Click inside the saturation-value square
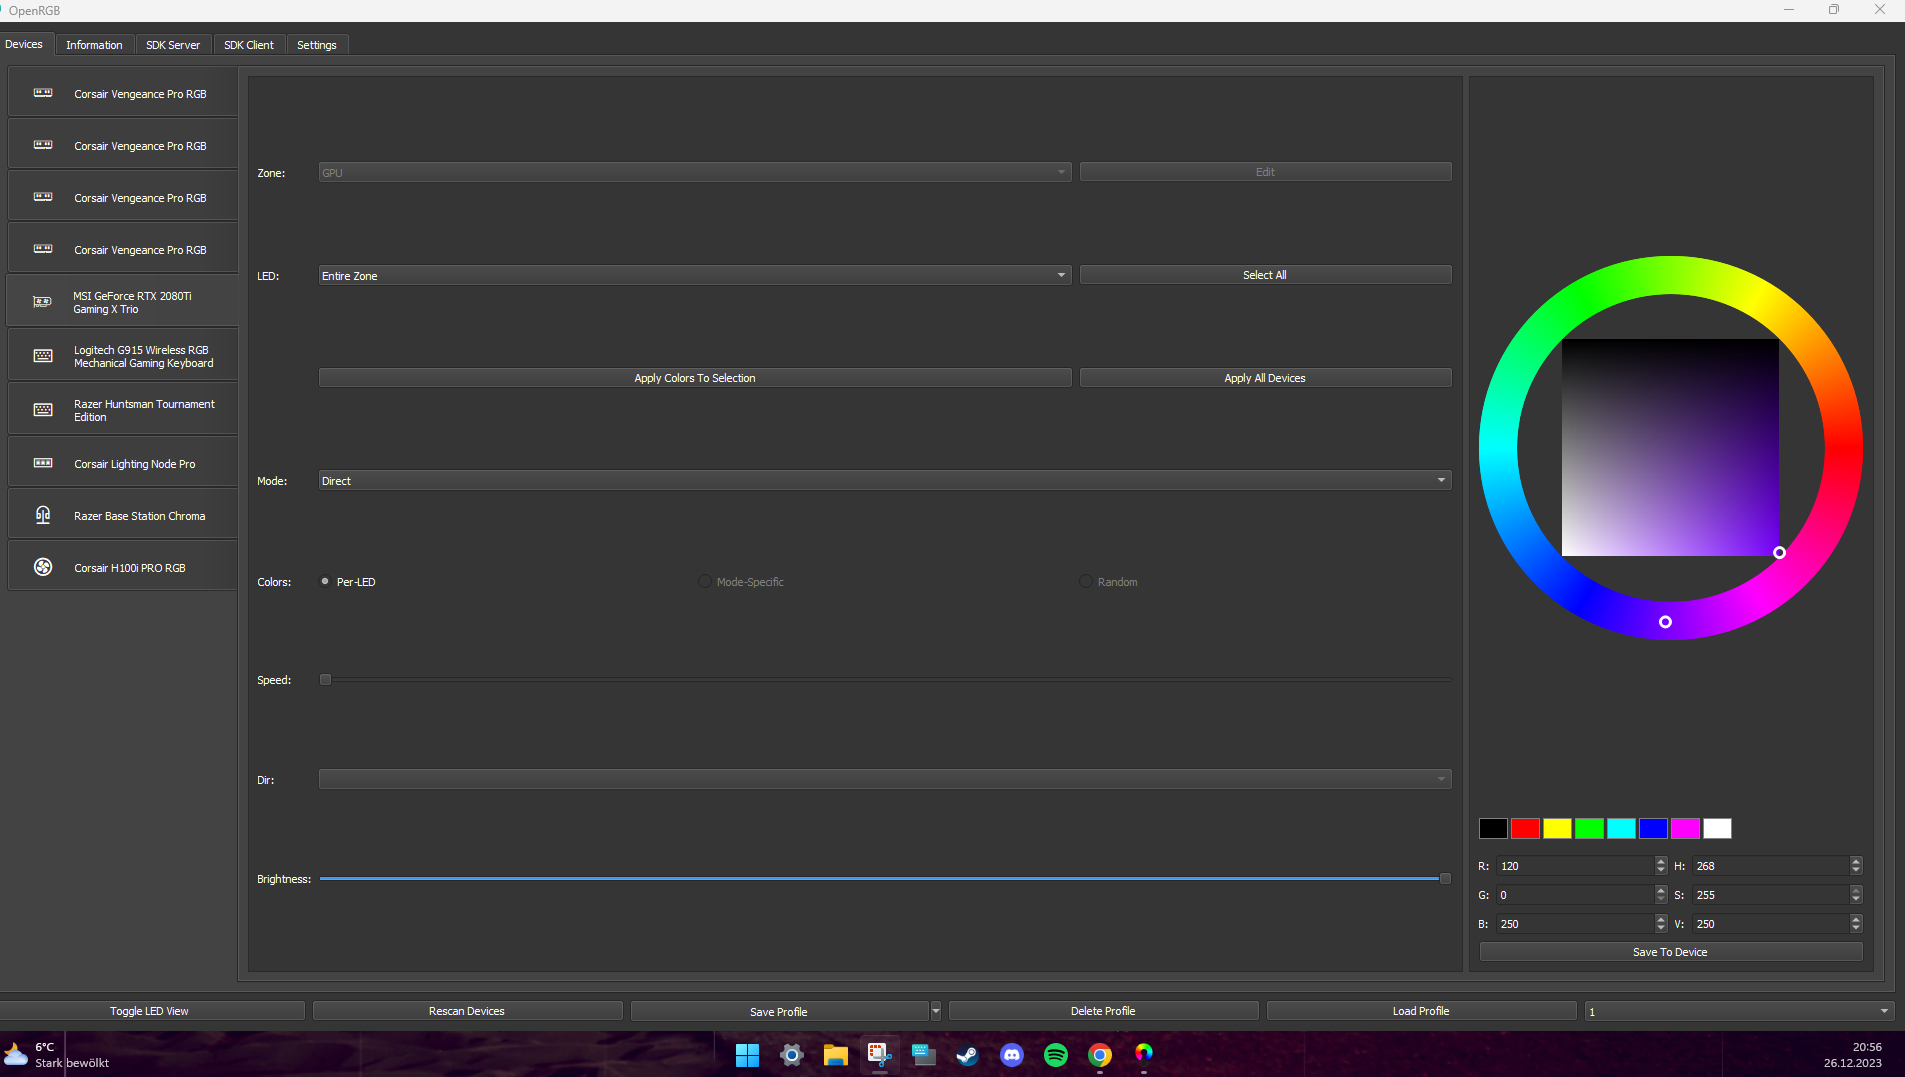Viewport: 1905px width, 1077px height. pyautogui.click(x=1670, y=447)
